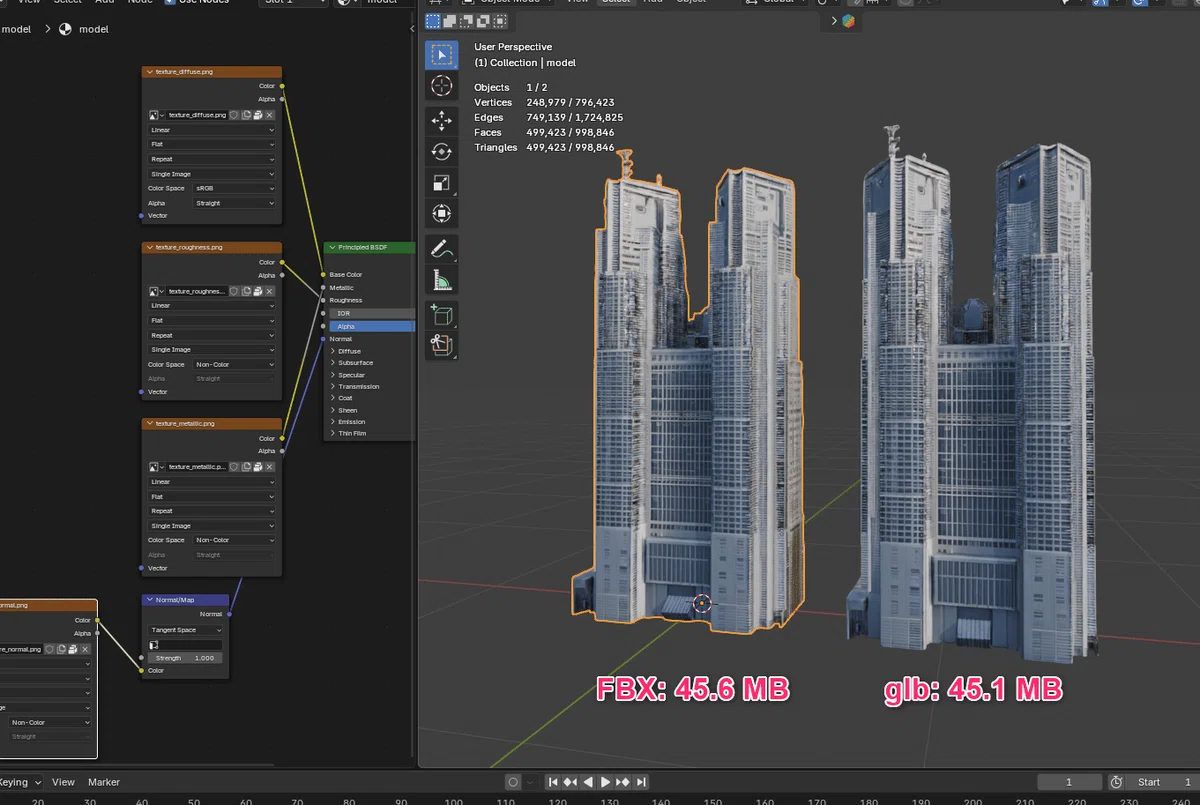Select the Annotate pencil tool
The height and width of the screenshot is (805, 1200).
[x=441, y=249]
